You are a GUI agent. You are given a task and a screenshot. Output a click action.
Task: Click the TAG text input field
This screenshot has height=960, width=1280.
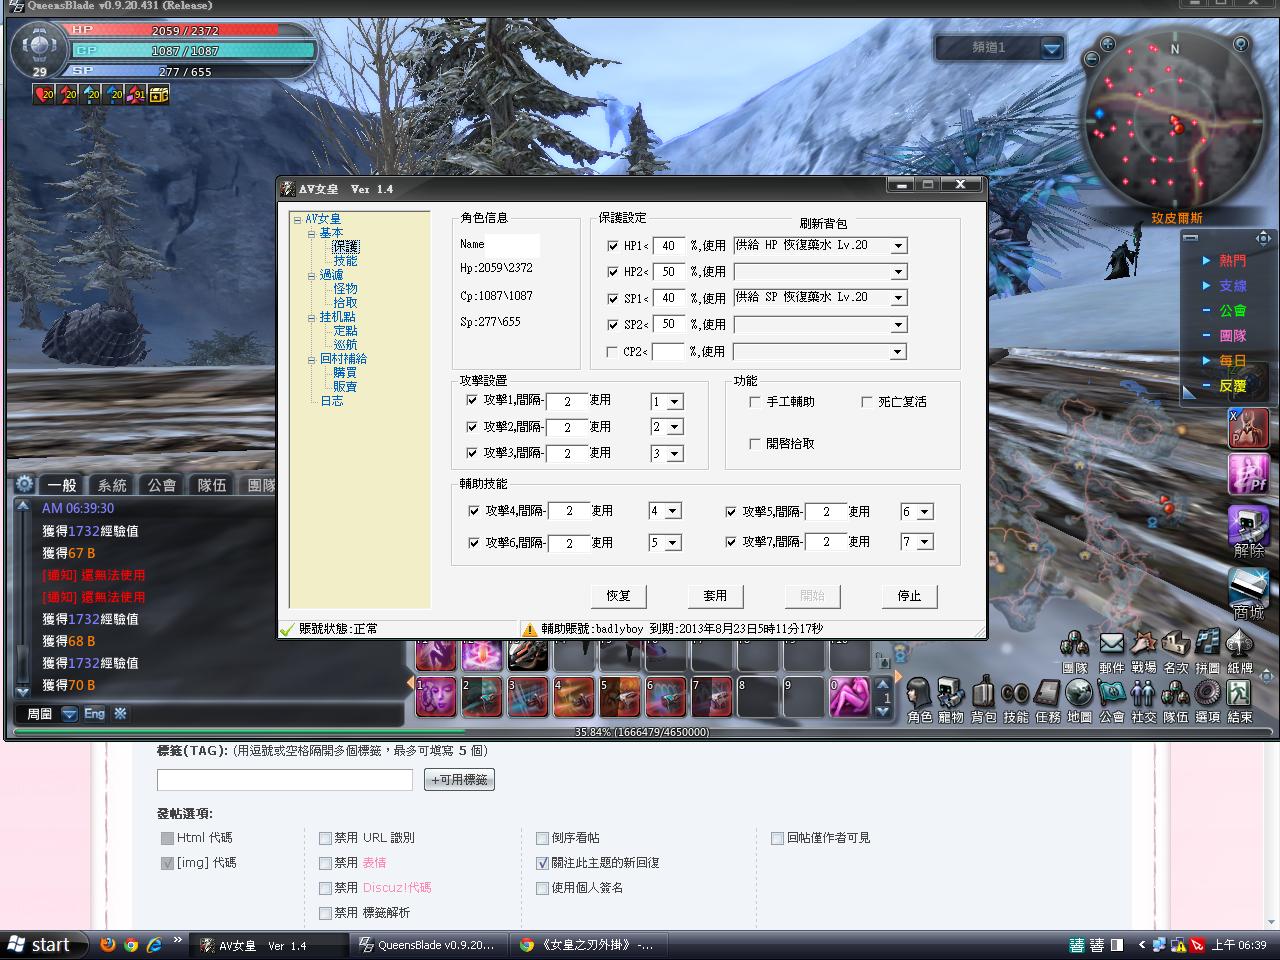pos(285,780)
